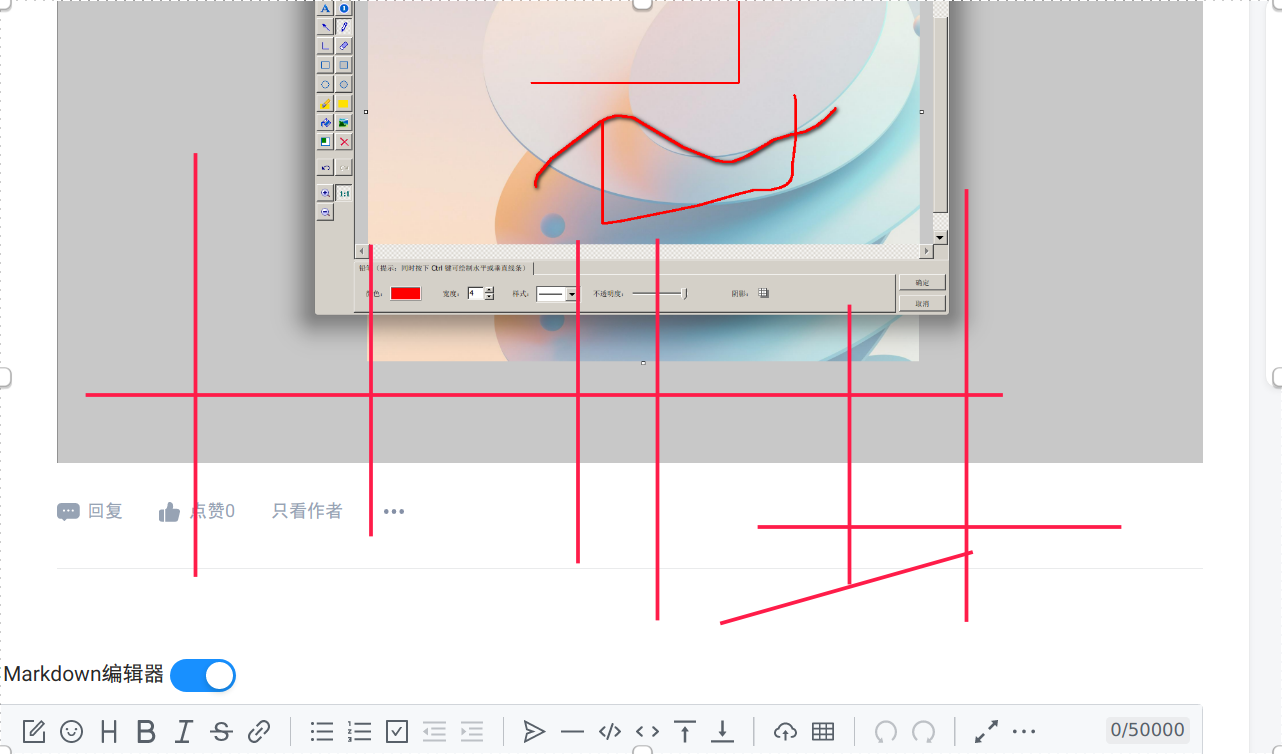
Task: Open the emoji picker in the editor toolbar
Action: (71, 732)
